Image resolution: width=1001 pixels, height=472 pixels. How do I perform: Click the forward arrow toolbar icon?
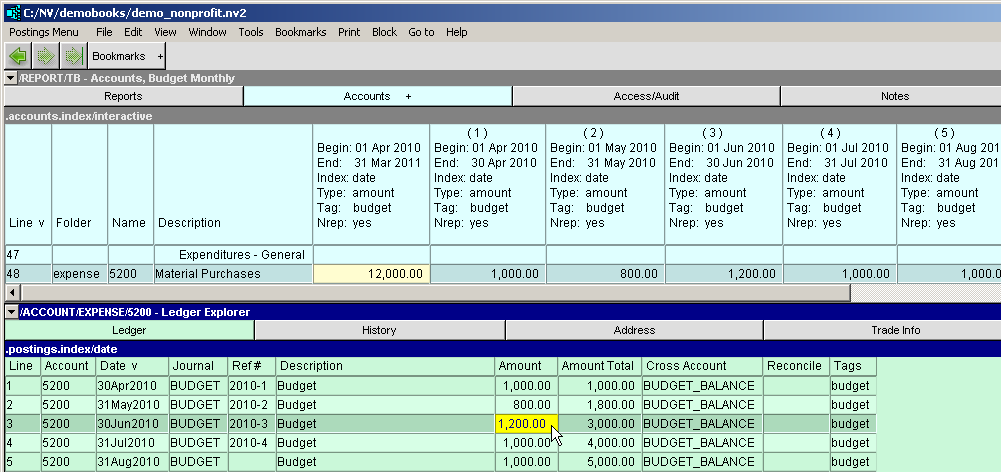(45, 56)
